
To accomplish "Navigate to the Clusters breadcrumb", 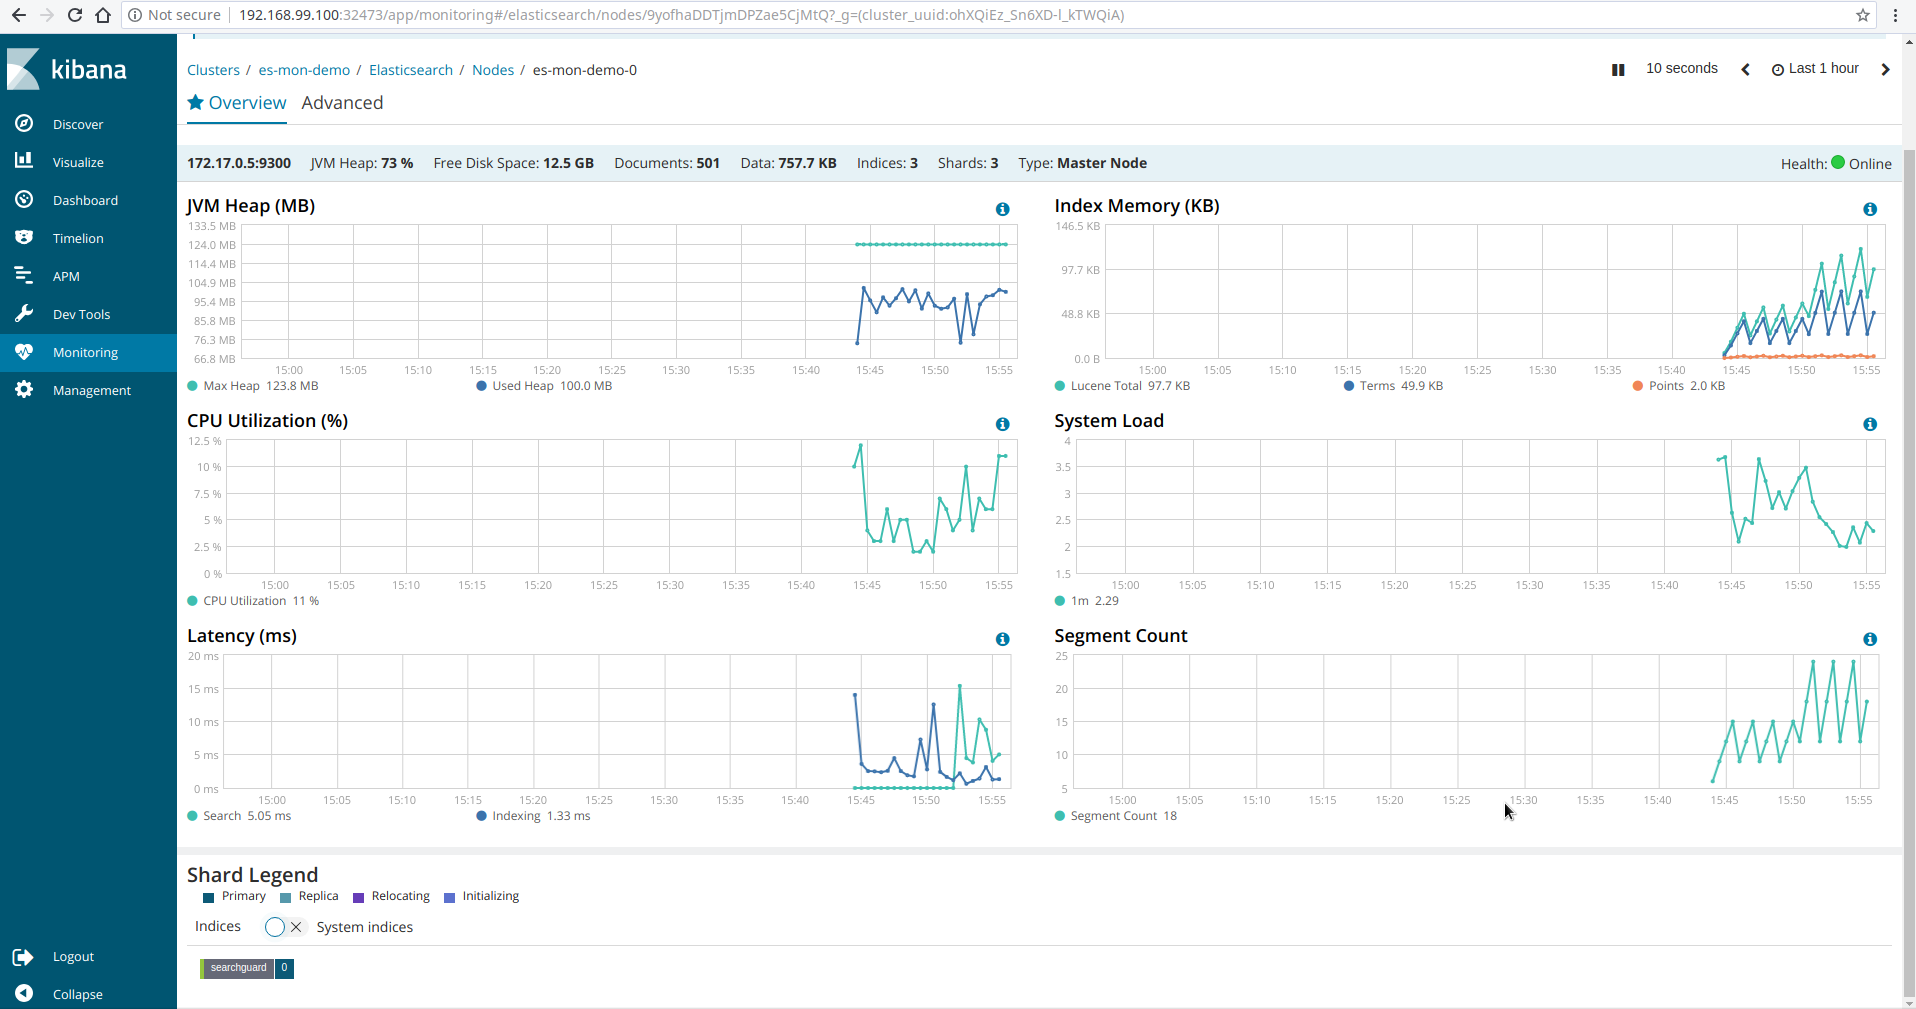I will tap(213, 69).
